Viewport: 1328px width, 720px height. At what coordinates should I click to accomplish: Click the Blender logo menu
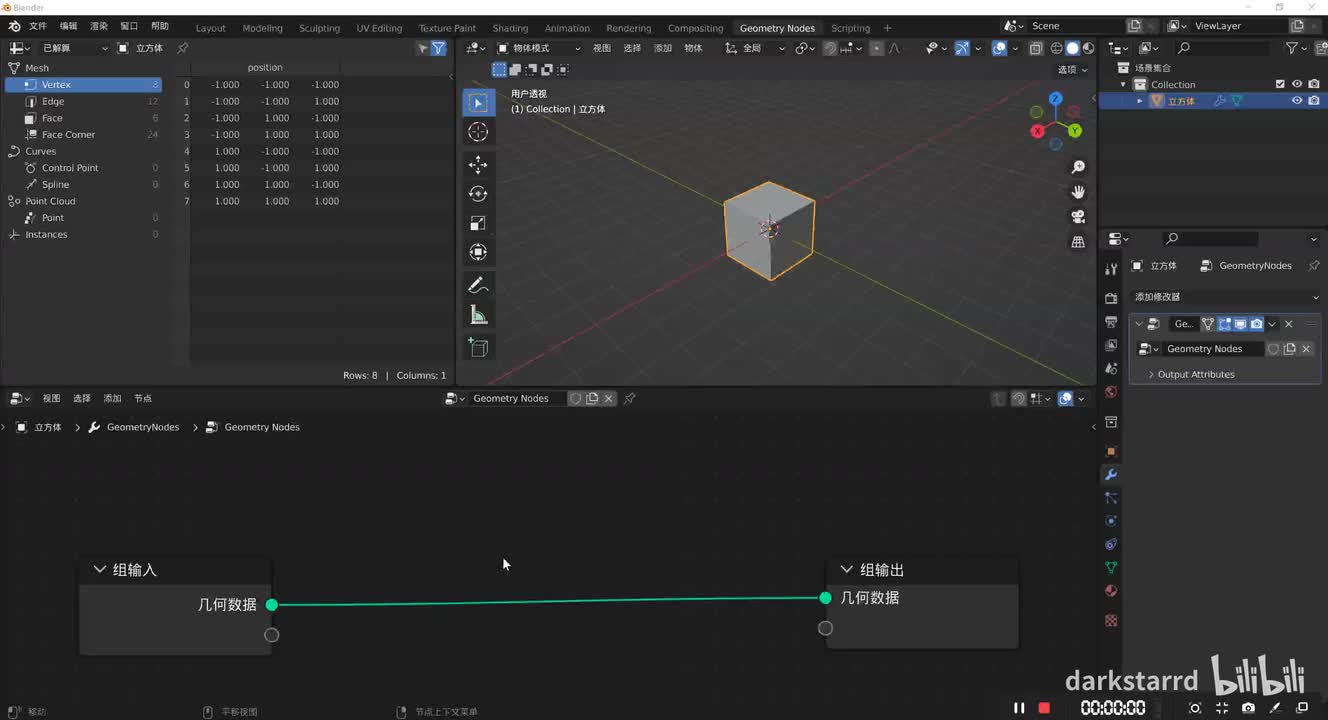tap(16, 26)
